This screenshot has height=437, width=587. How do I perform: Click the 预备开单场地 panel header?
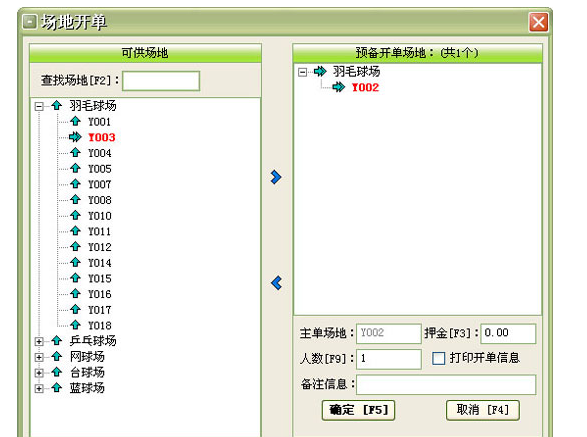pyautogui.click(x=417, y=53)
